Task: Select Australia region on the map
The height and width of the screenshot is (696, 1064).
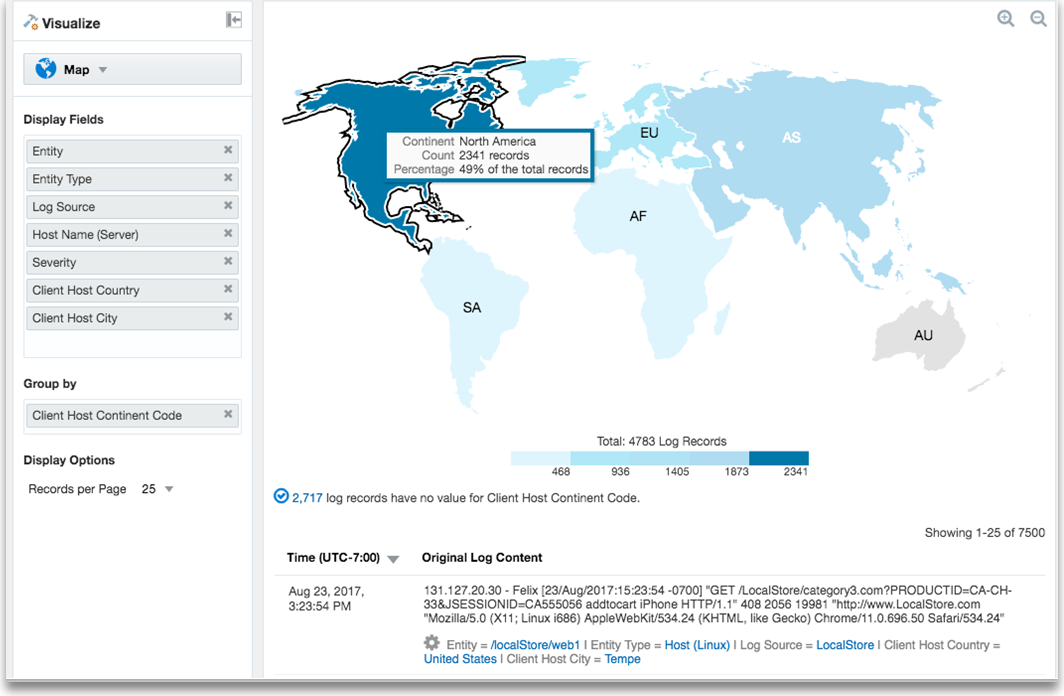Action: point(922,336)
